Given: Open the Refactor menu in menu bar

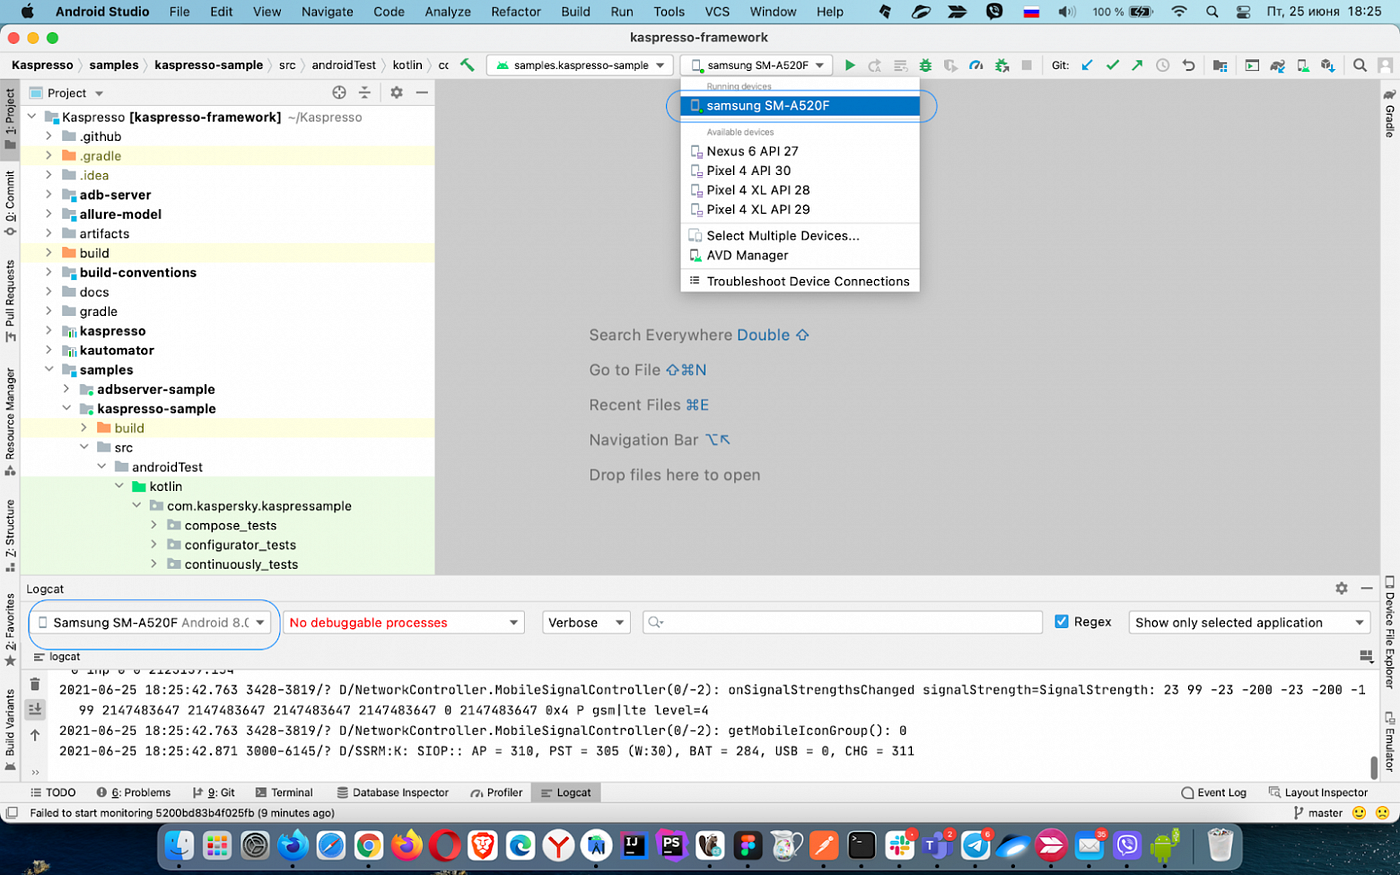Looking at the screenshot, I should coord(516,12).
